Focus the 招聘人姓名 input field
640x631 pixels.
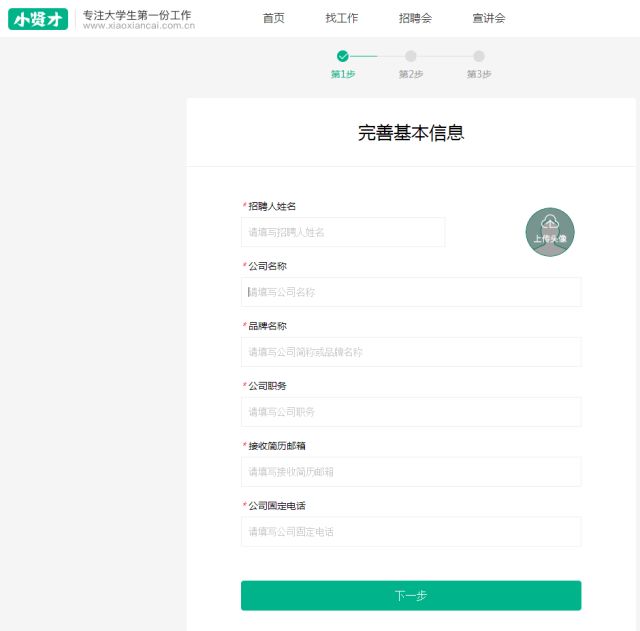click(343, 232)
